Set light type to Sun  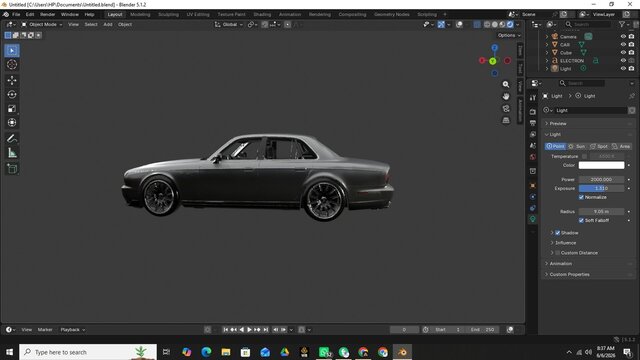pos(577,146)
